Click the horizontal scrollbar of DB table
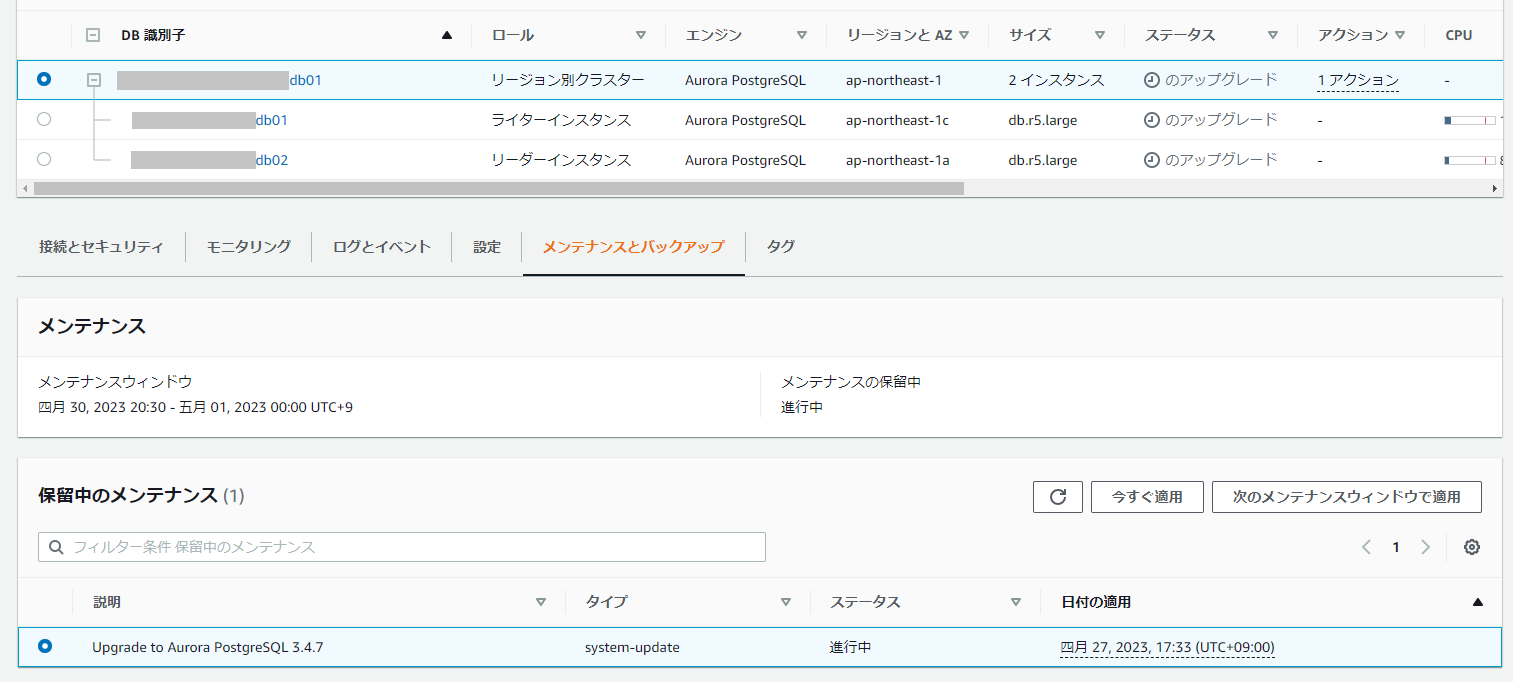1513x682 pixels. [498, 188]
